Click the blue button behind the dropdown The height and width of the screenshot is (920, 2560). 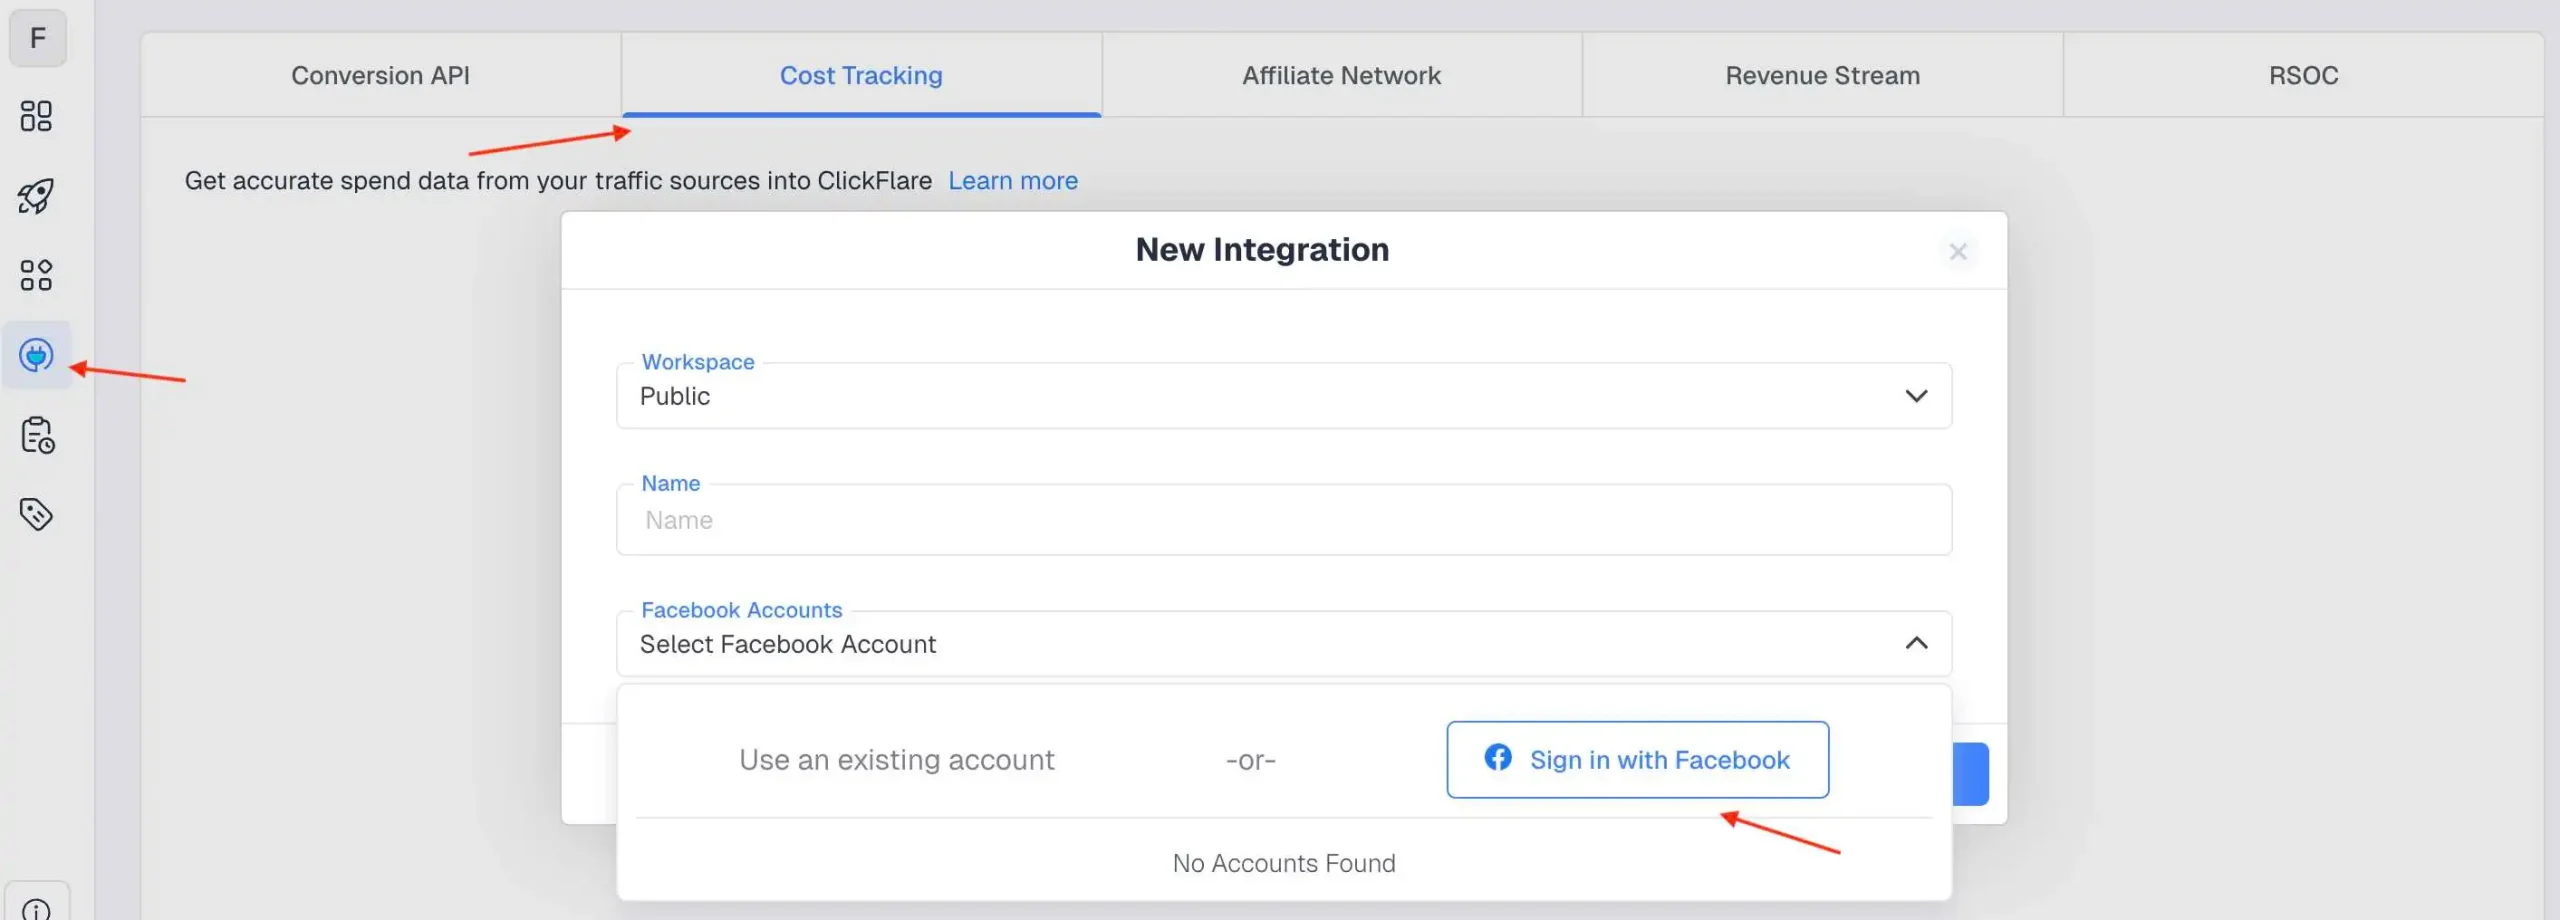[x=1971, y=774]
